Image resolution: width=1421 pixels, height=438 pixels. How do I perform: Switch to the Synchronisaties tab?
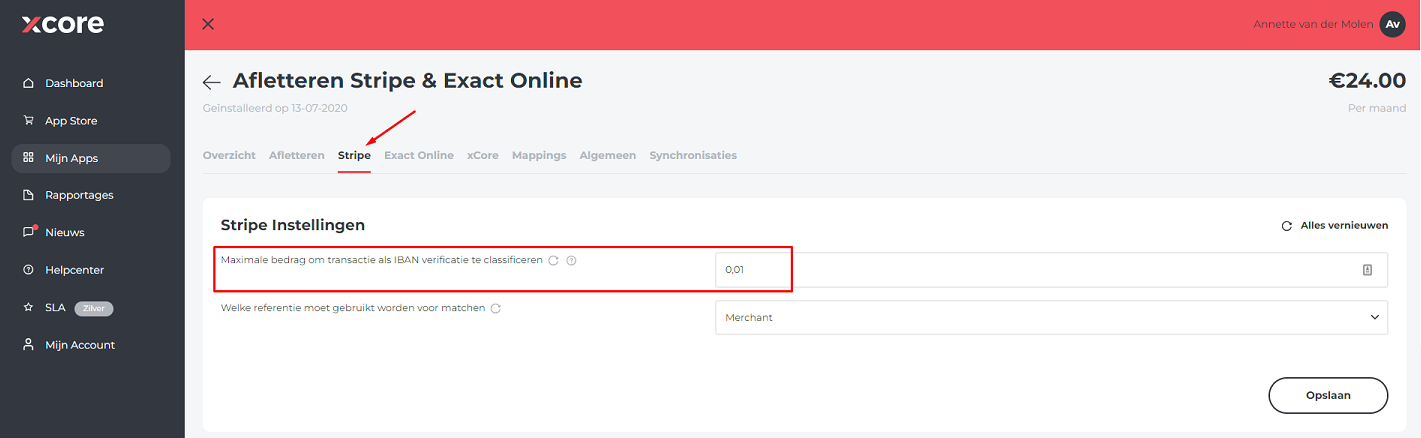pos(693,155)
